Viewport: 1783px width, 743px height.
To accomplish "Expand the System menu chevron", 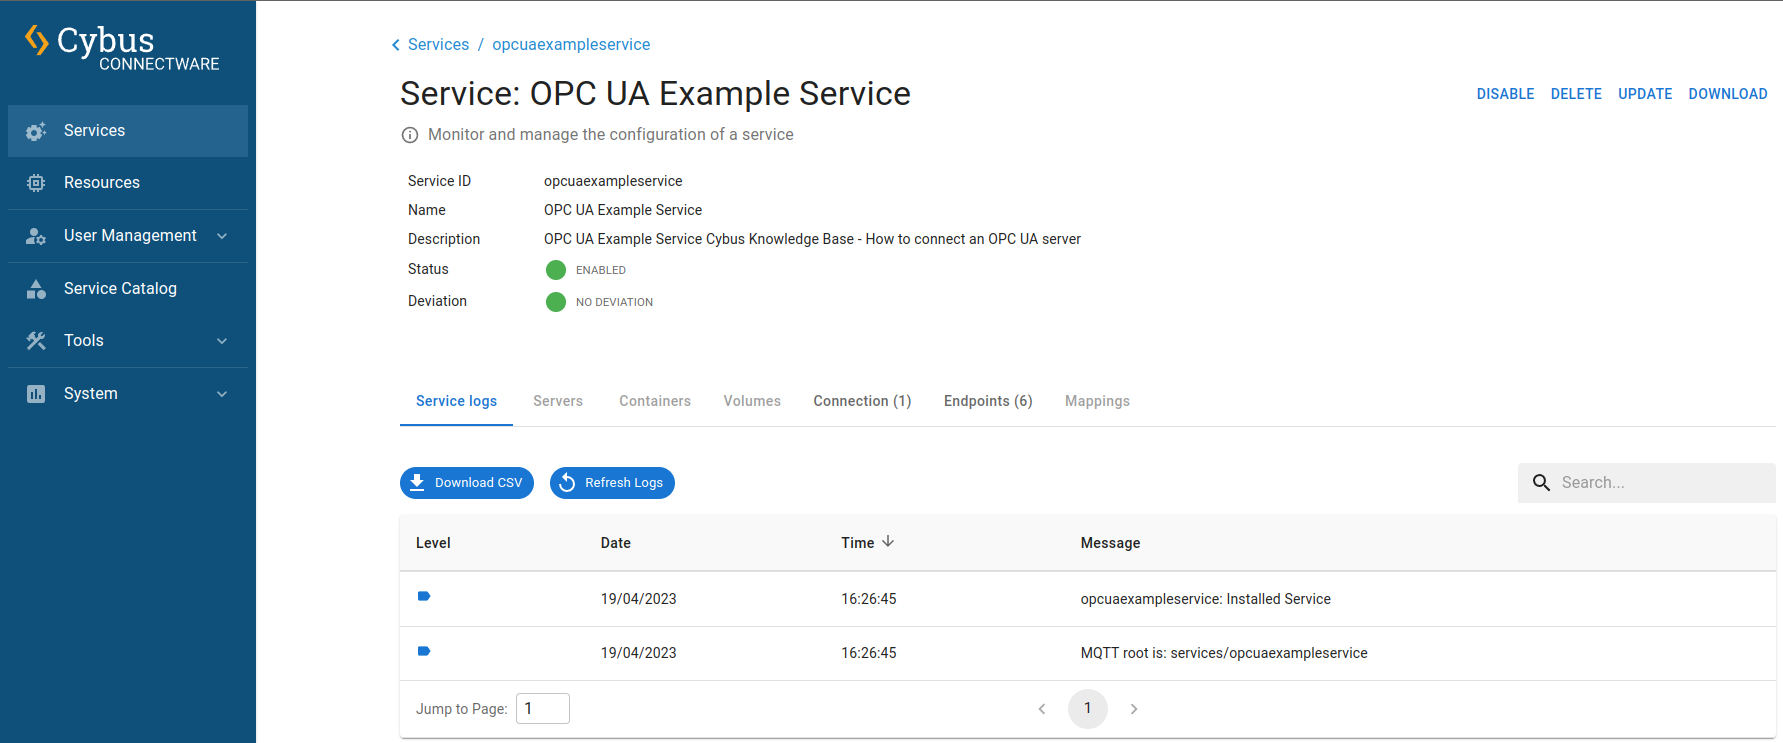I will click(x=222, y=394).
